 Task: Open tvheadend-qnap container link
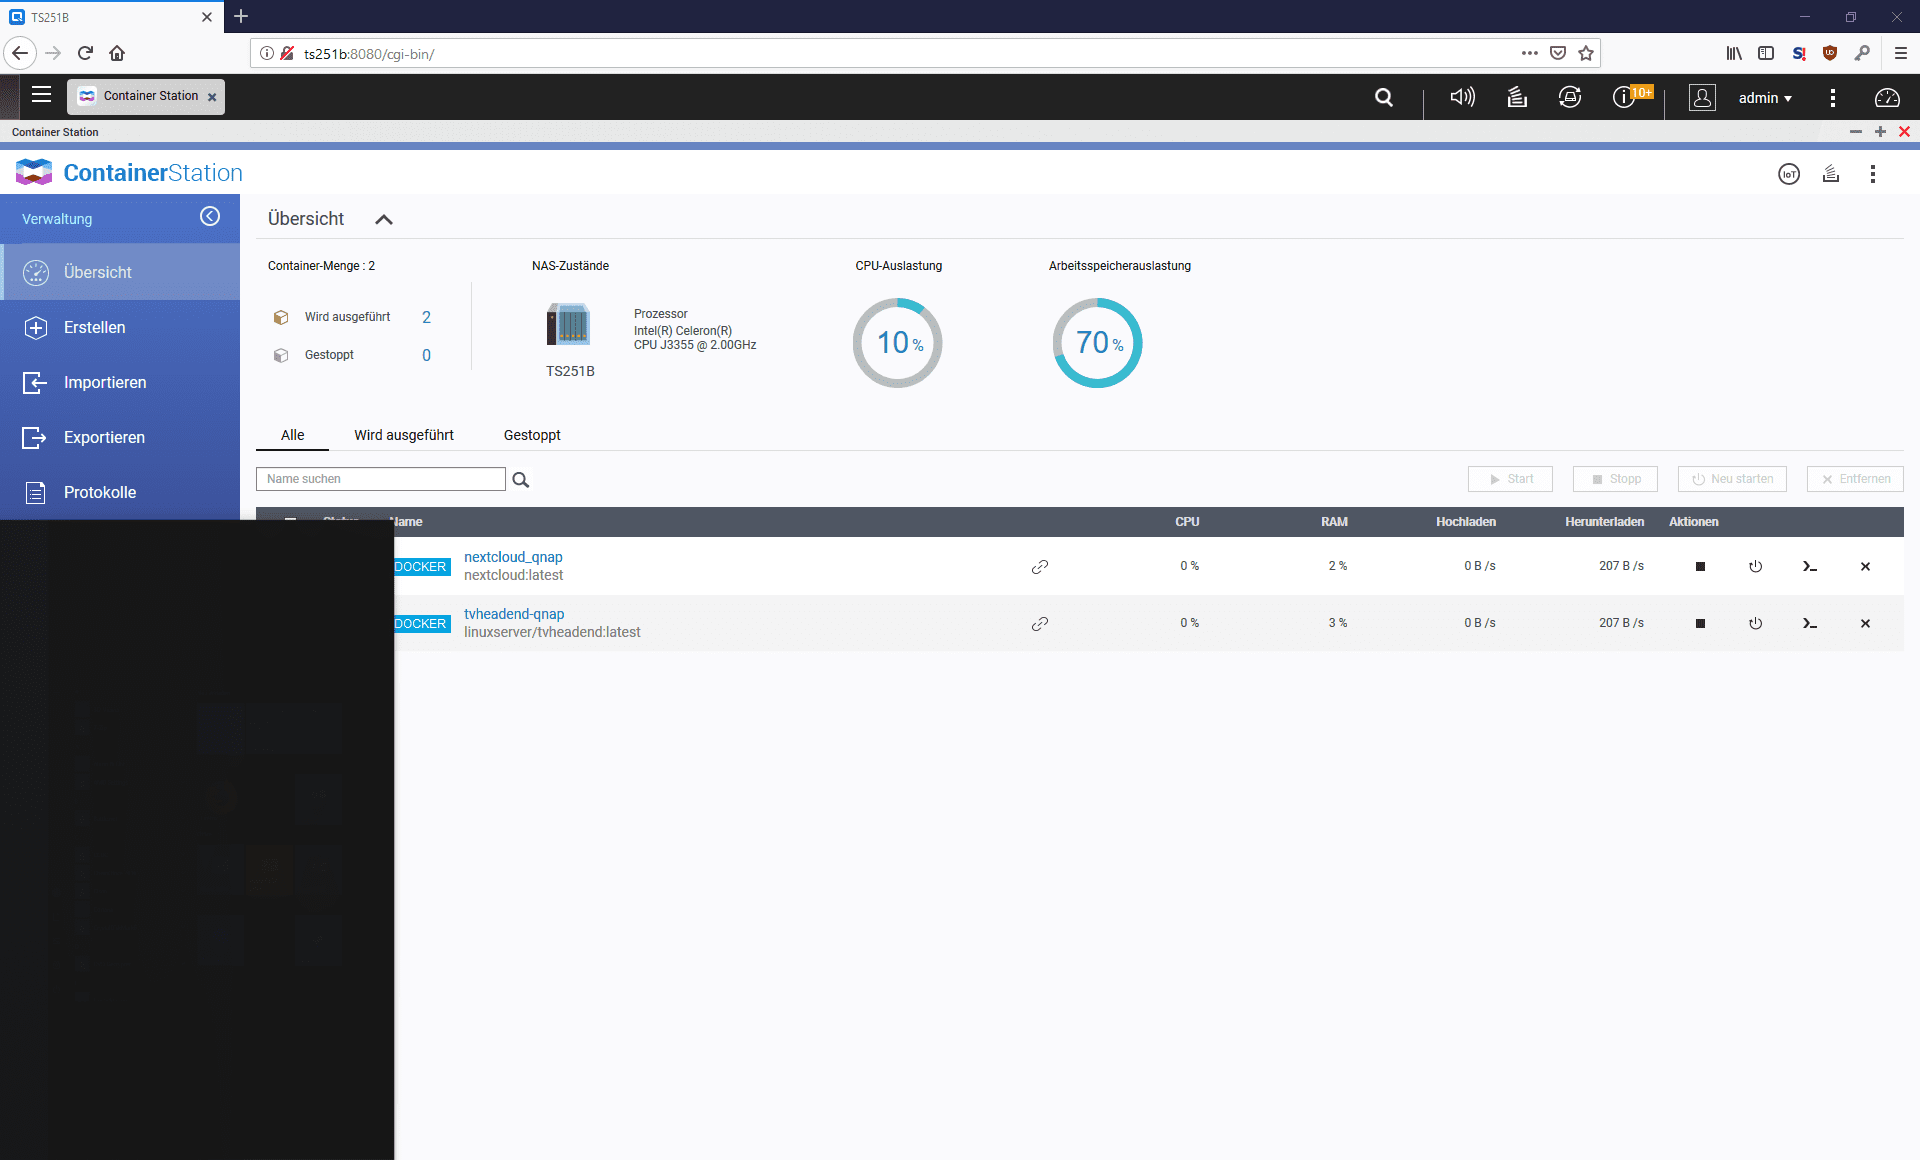point(514,614)
